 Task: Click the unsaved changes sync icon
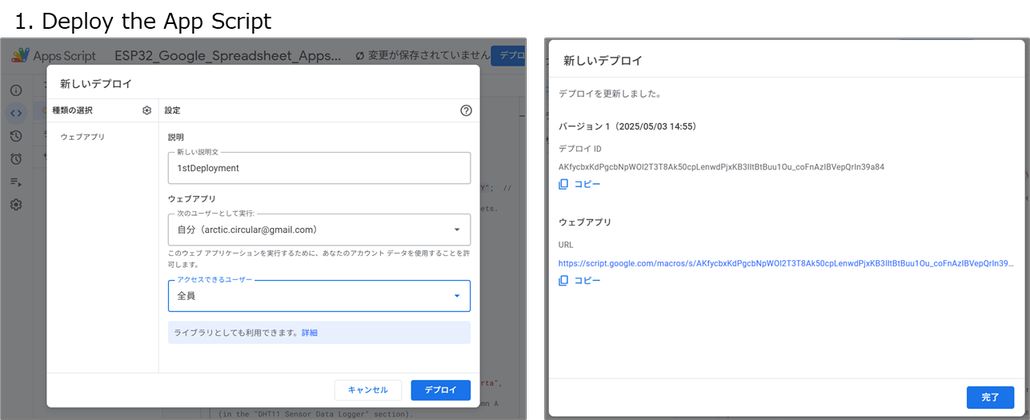(x=359, y=56)
